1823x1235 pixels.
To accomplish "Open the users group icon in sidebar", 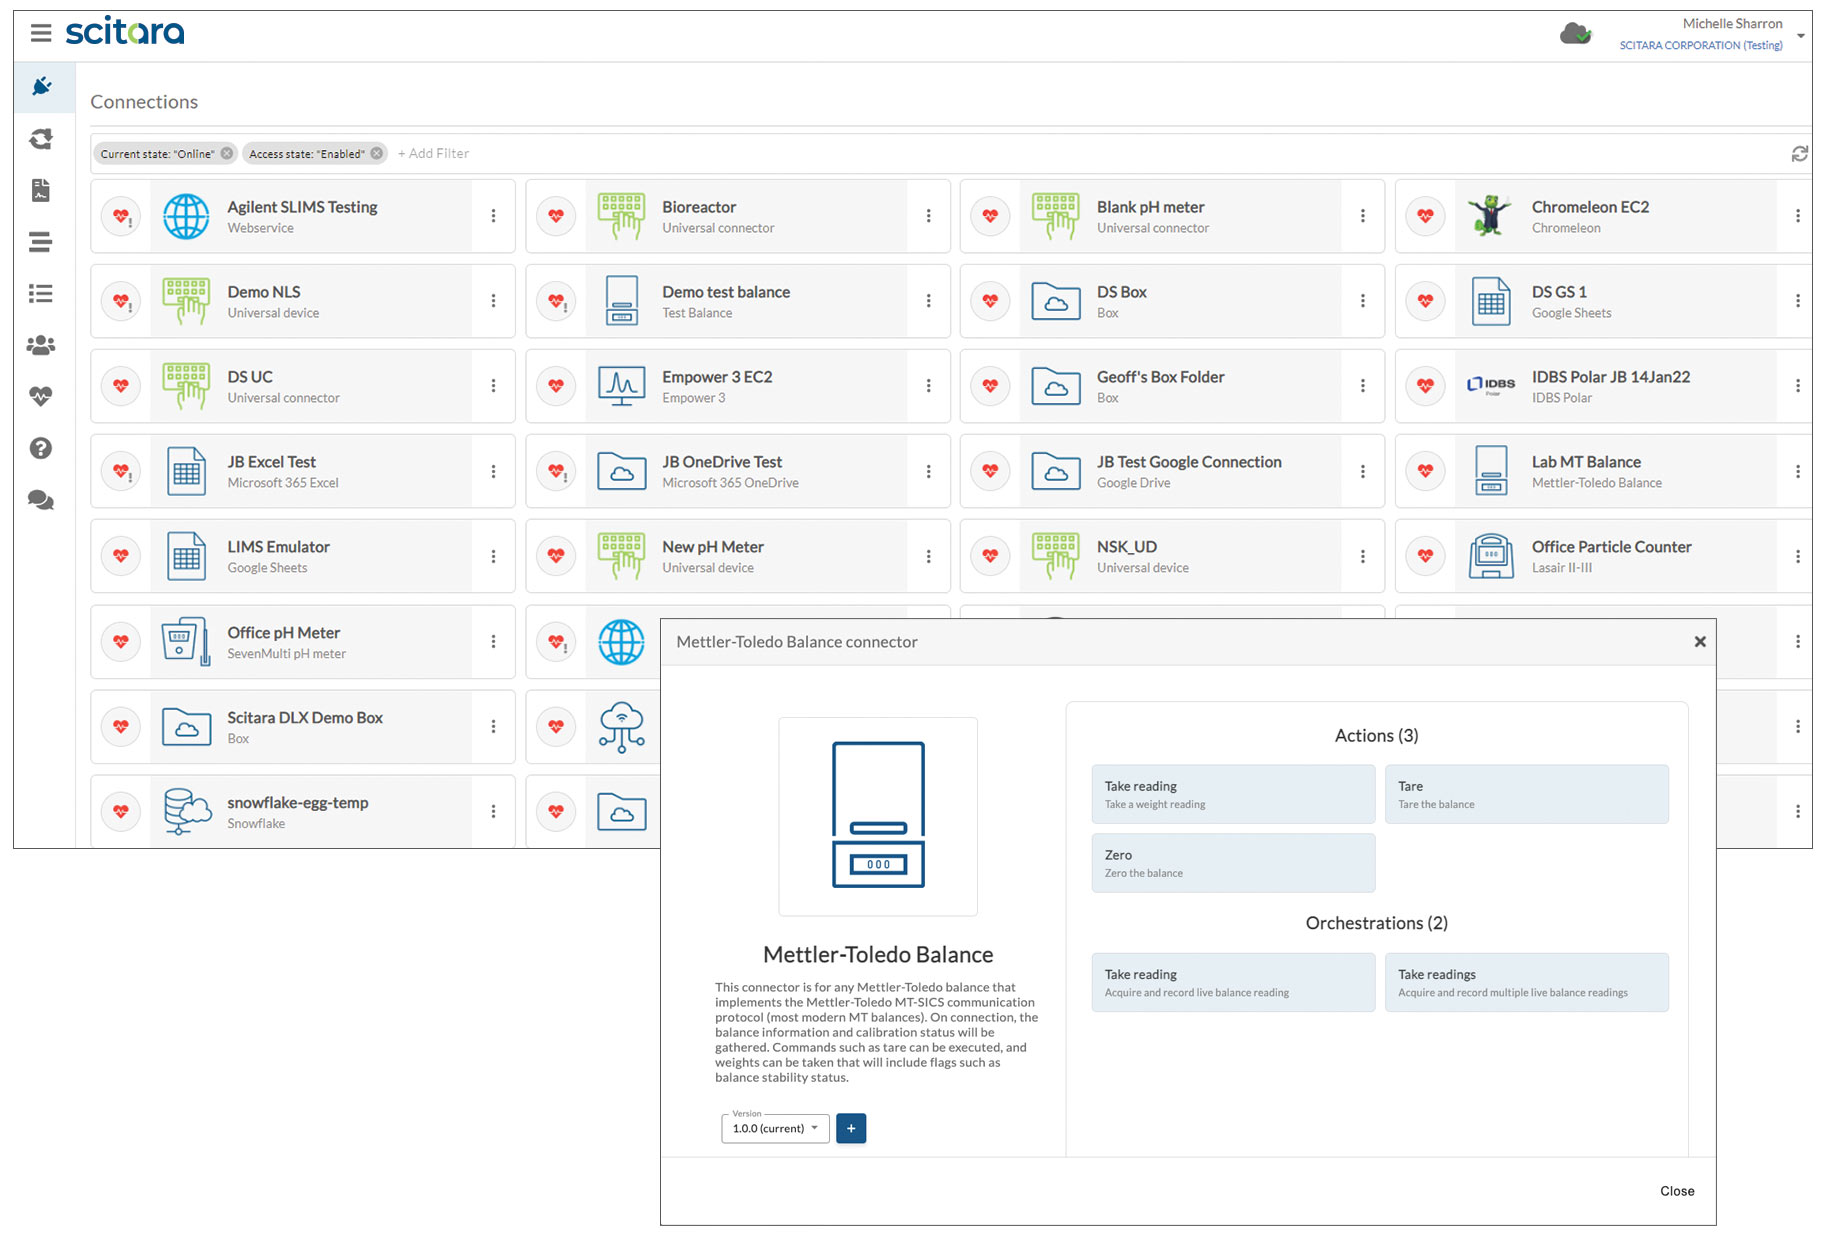I will click(x=41, y=345).
